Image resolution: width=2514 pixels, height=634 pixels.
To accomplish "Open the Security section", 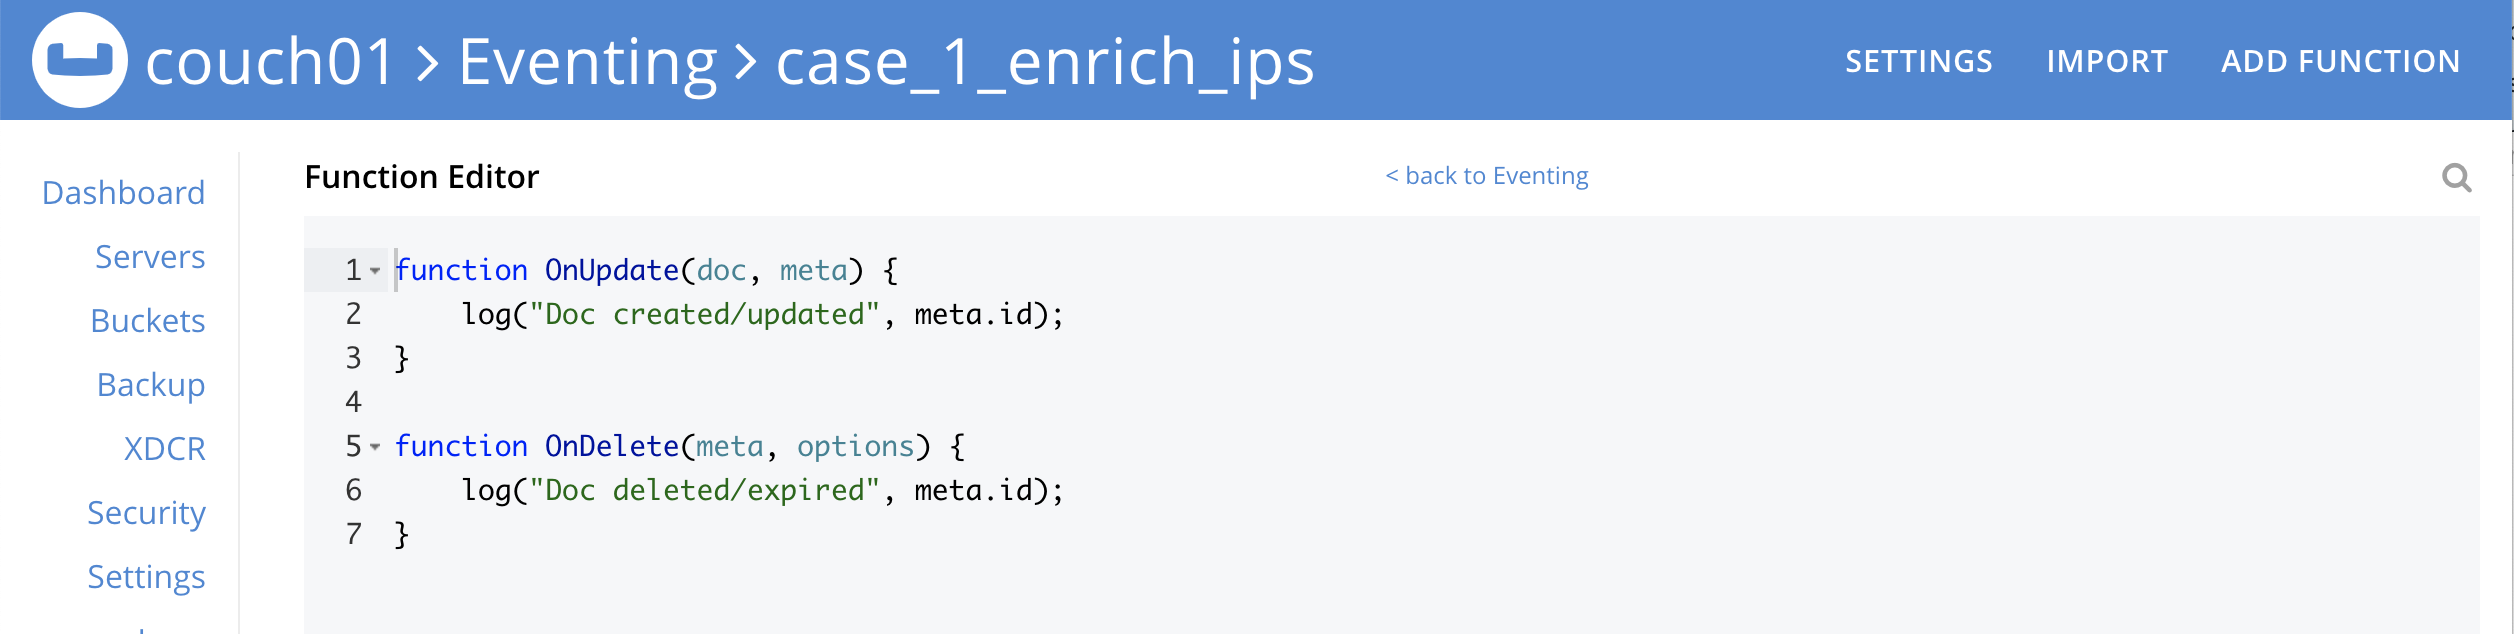I will pos(146,512).
